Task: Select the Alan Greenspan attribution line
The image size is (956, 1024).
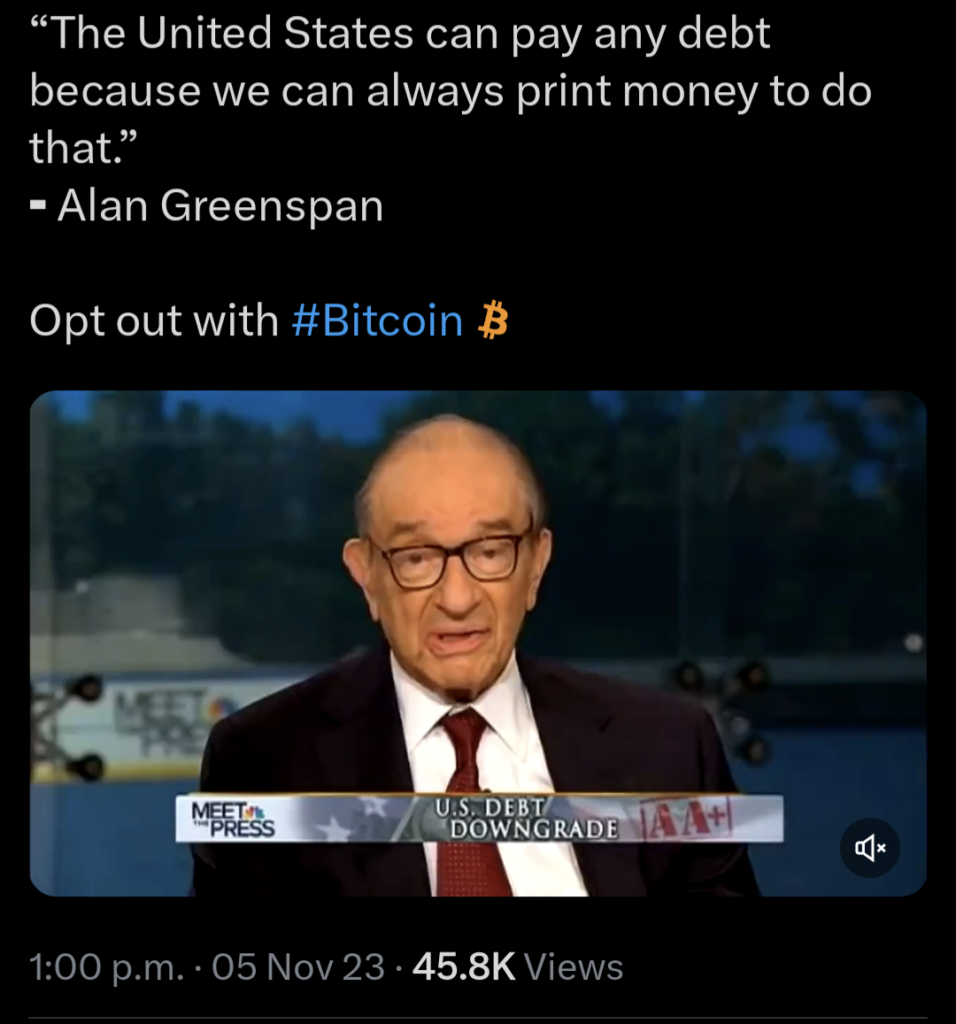Action: point(206,206)
